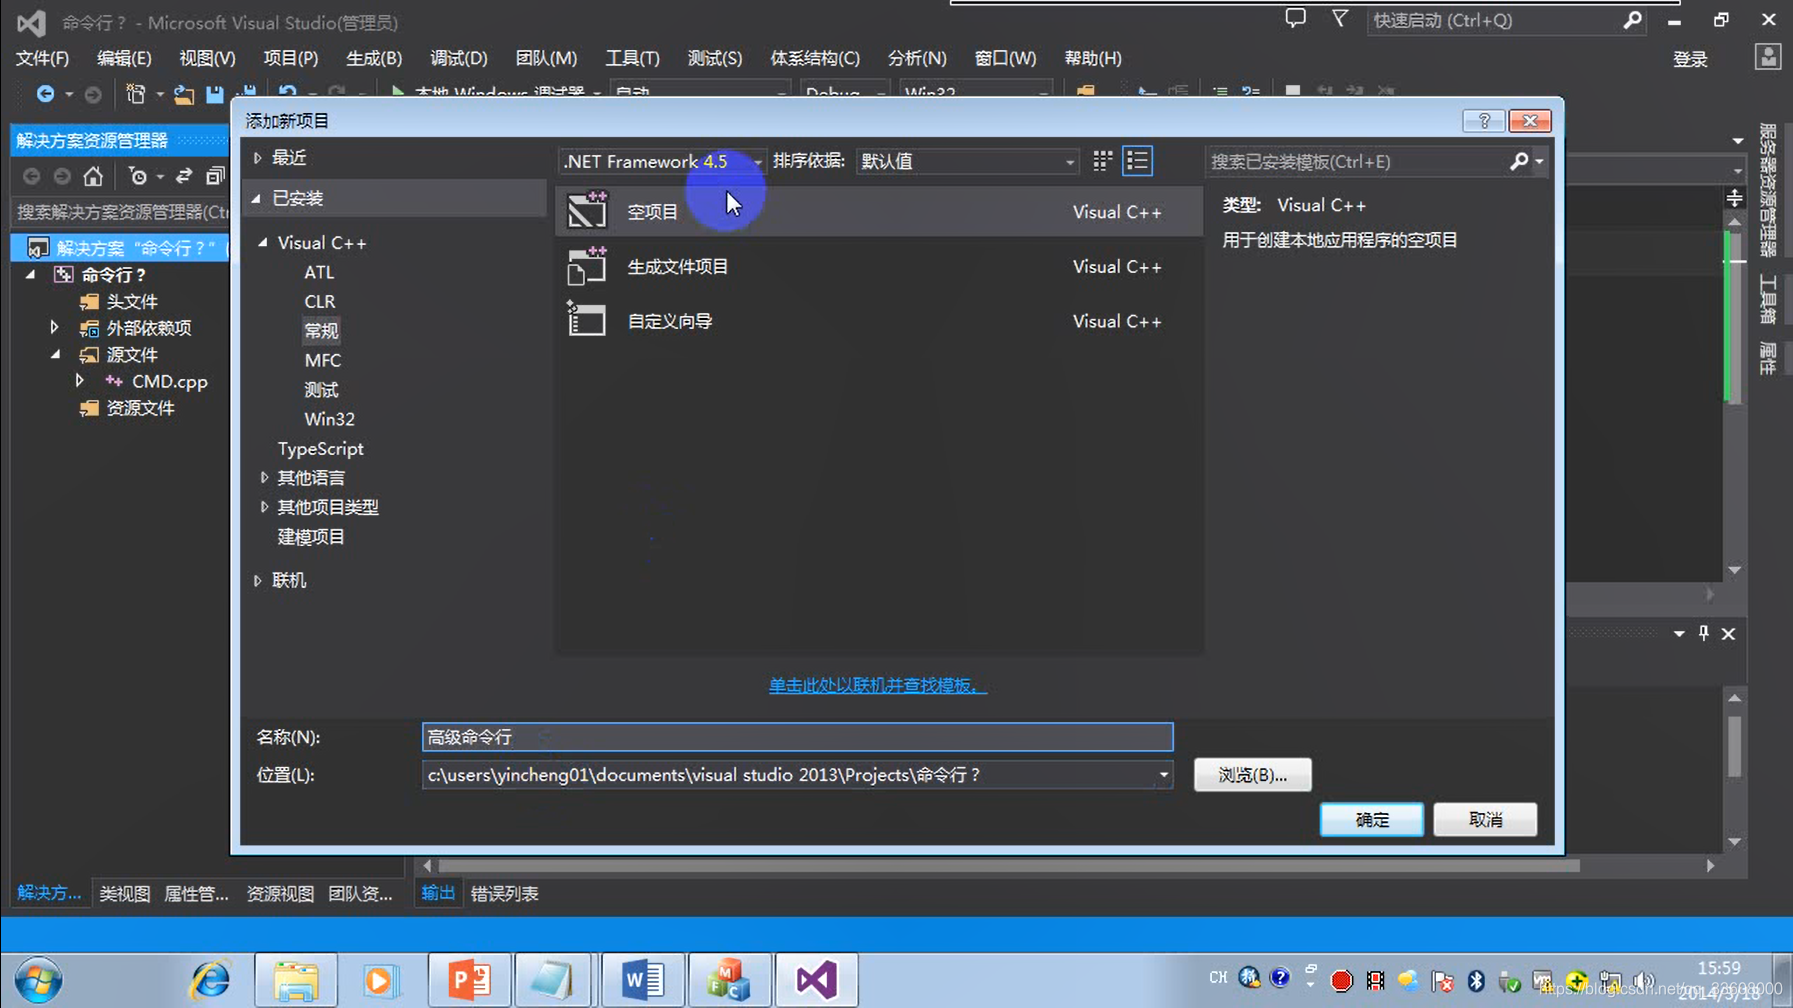The image size is (1793, 1008).
Task: Open the 工具(T) menu
Action: click(x=632, y=58)
